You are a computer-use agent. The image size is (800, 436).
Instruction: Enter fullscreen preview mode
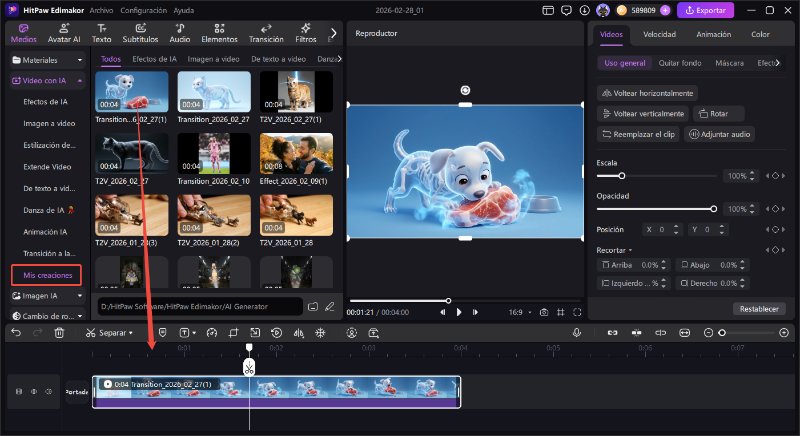[575, 312]
